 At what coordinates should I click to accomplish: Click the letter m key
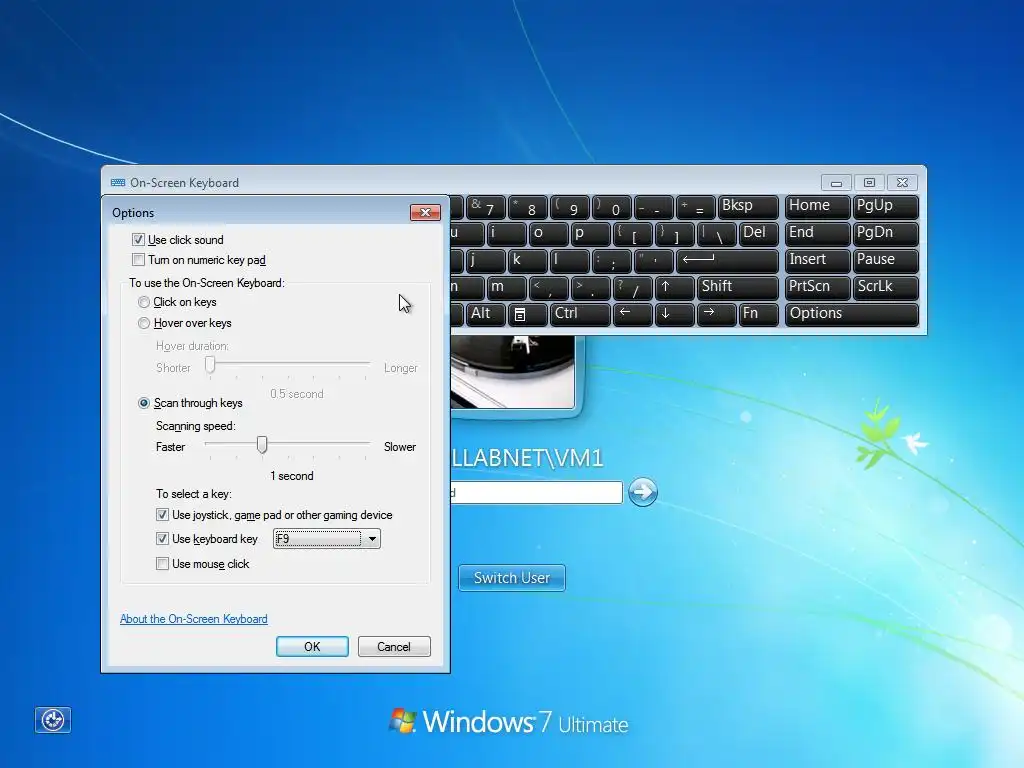click(x=507, y=287)
